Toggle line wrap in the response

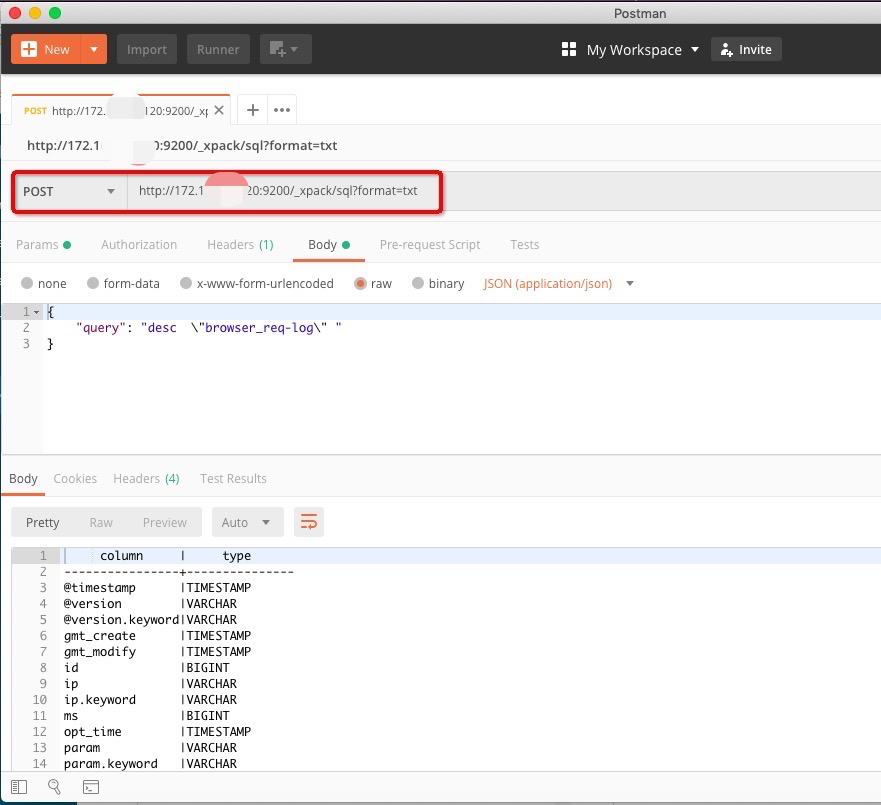pyautogui.click(x=308, y=522)
